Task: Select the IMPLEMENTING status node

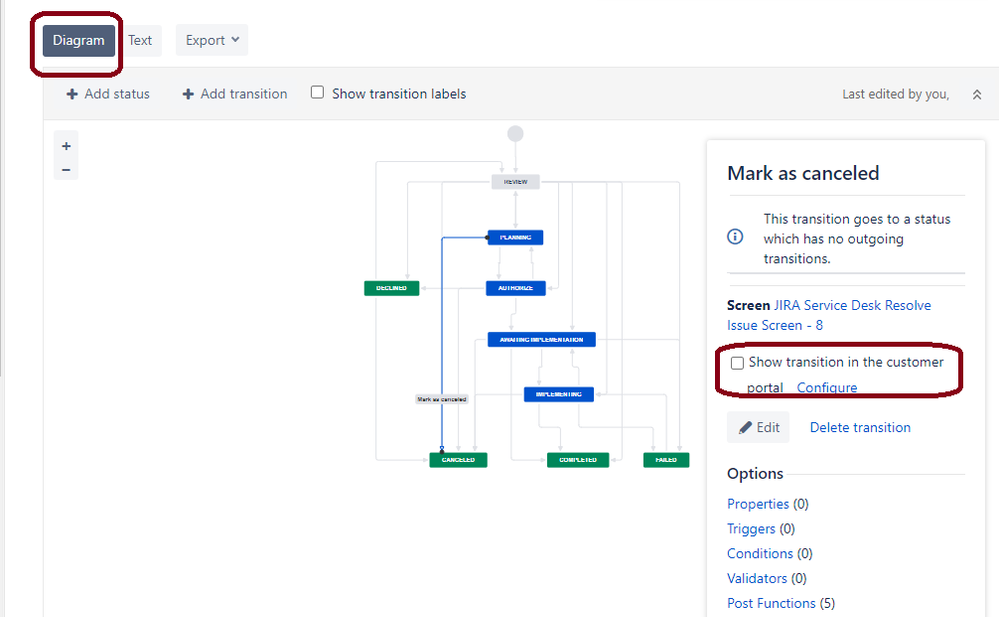Action: [559, 395]
